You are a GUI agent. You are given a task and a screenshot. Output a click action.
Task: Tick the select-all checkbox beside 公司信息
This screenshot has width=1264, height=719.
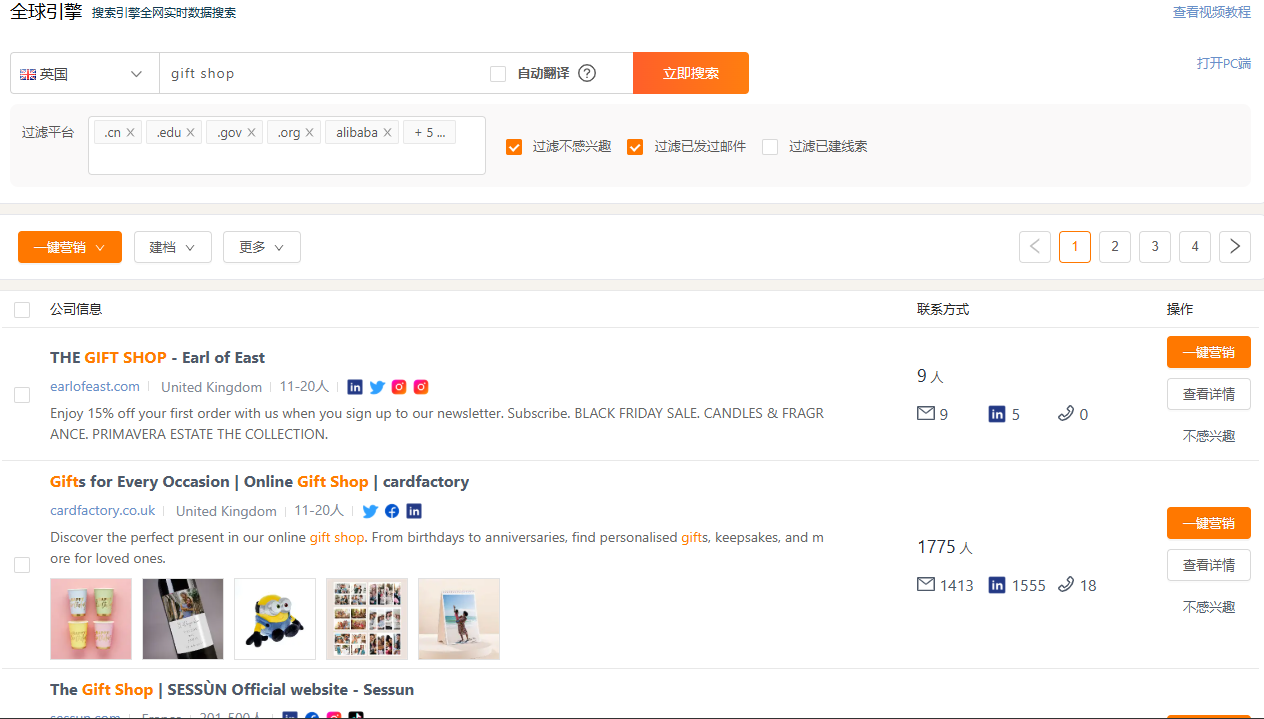(x=22, y=310)
